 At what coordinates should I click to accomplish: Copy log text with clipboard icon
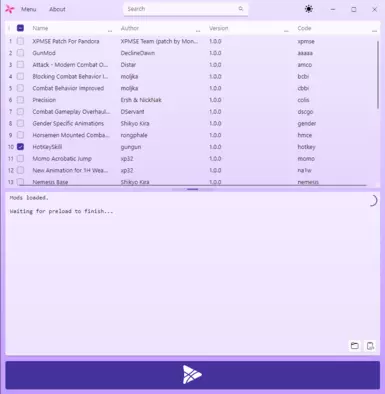pyautogui.click(x=370, y=346)
